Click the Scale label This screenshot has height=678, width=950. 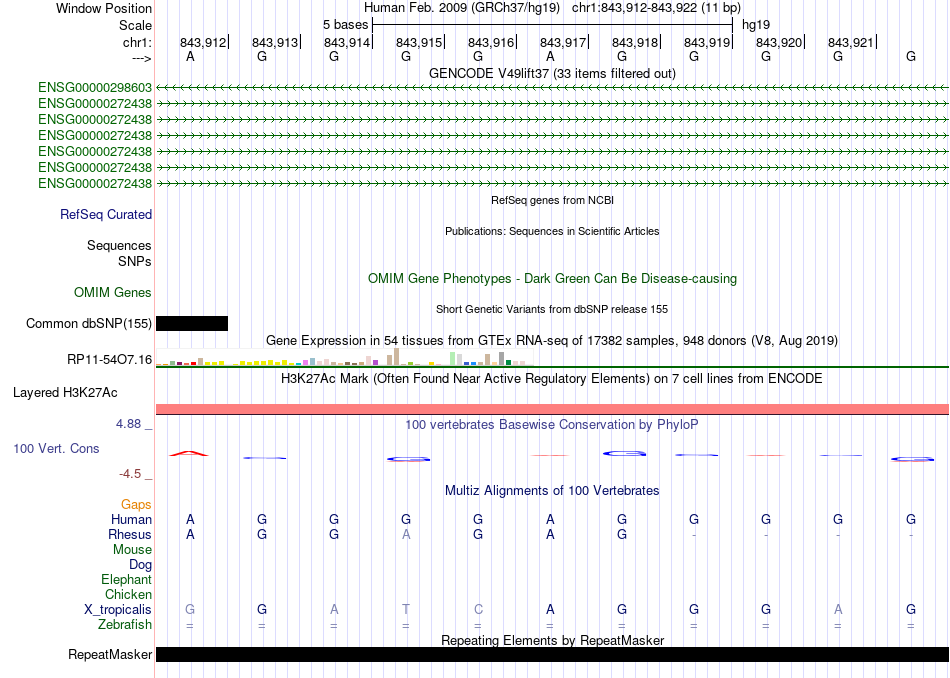pos(135,25)
